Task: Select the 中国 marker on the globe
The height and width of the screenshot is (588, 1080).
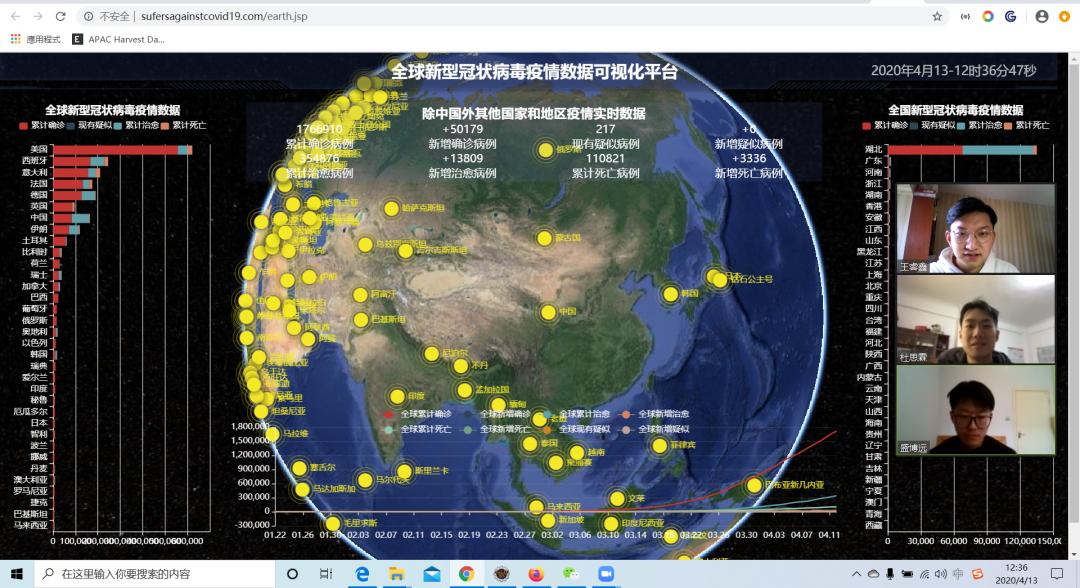Action: 550,311
